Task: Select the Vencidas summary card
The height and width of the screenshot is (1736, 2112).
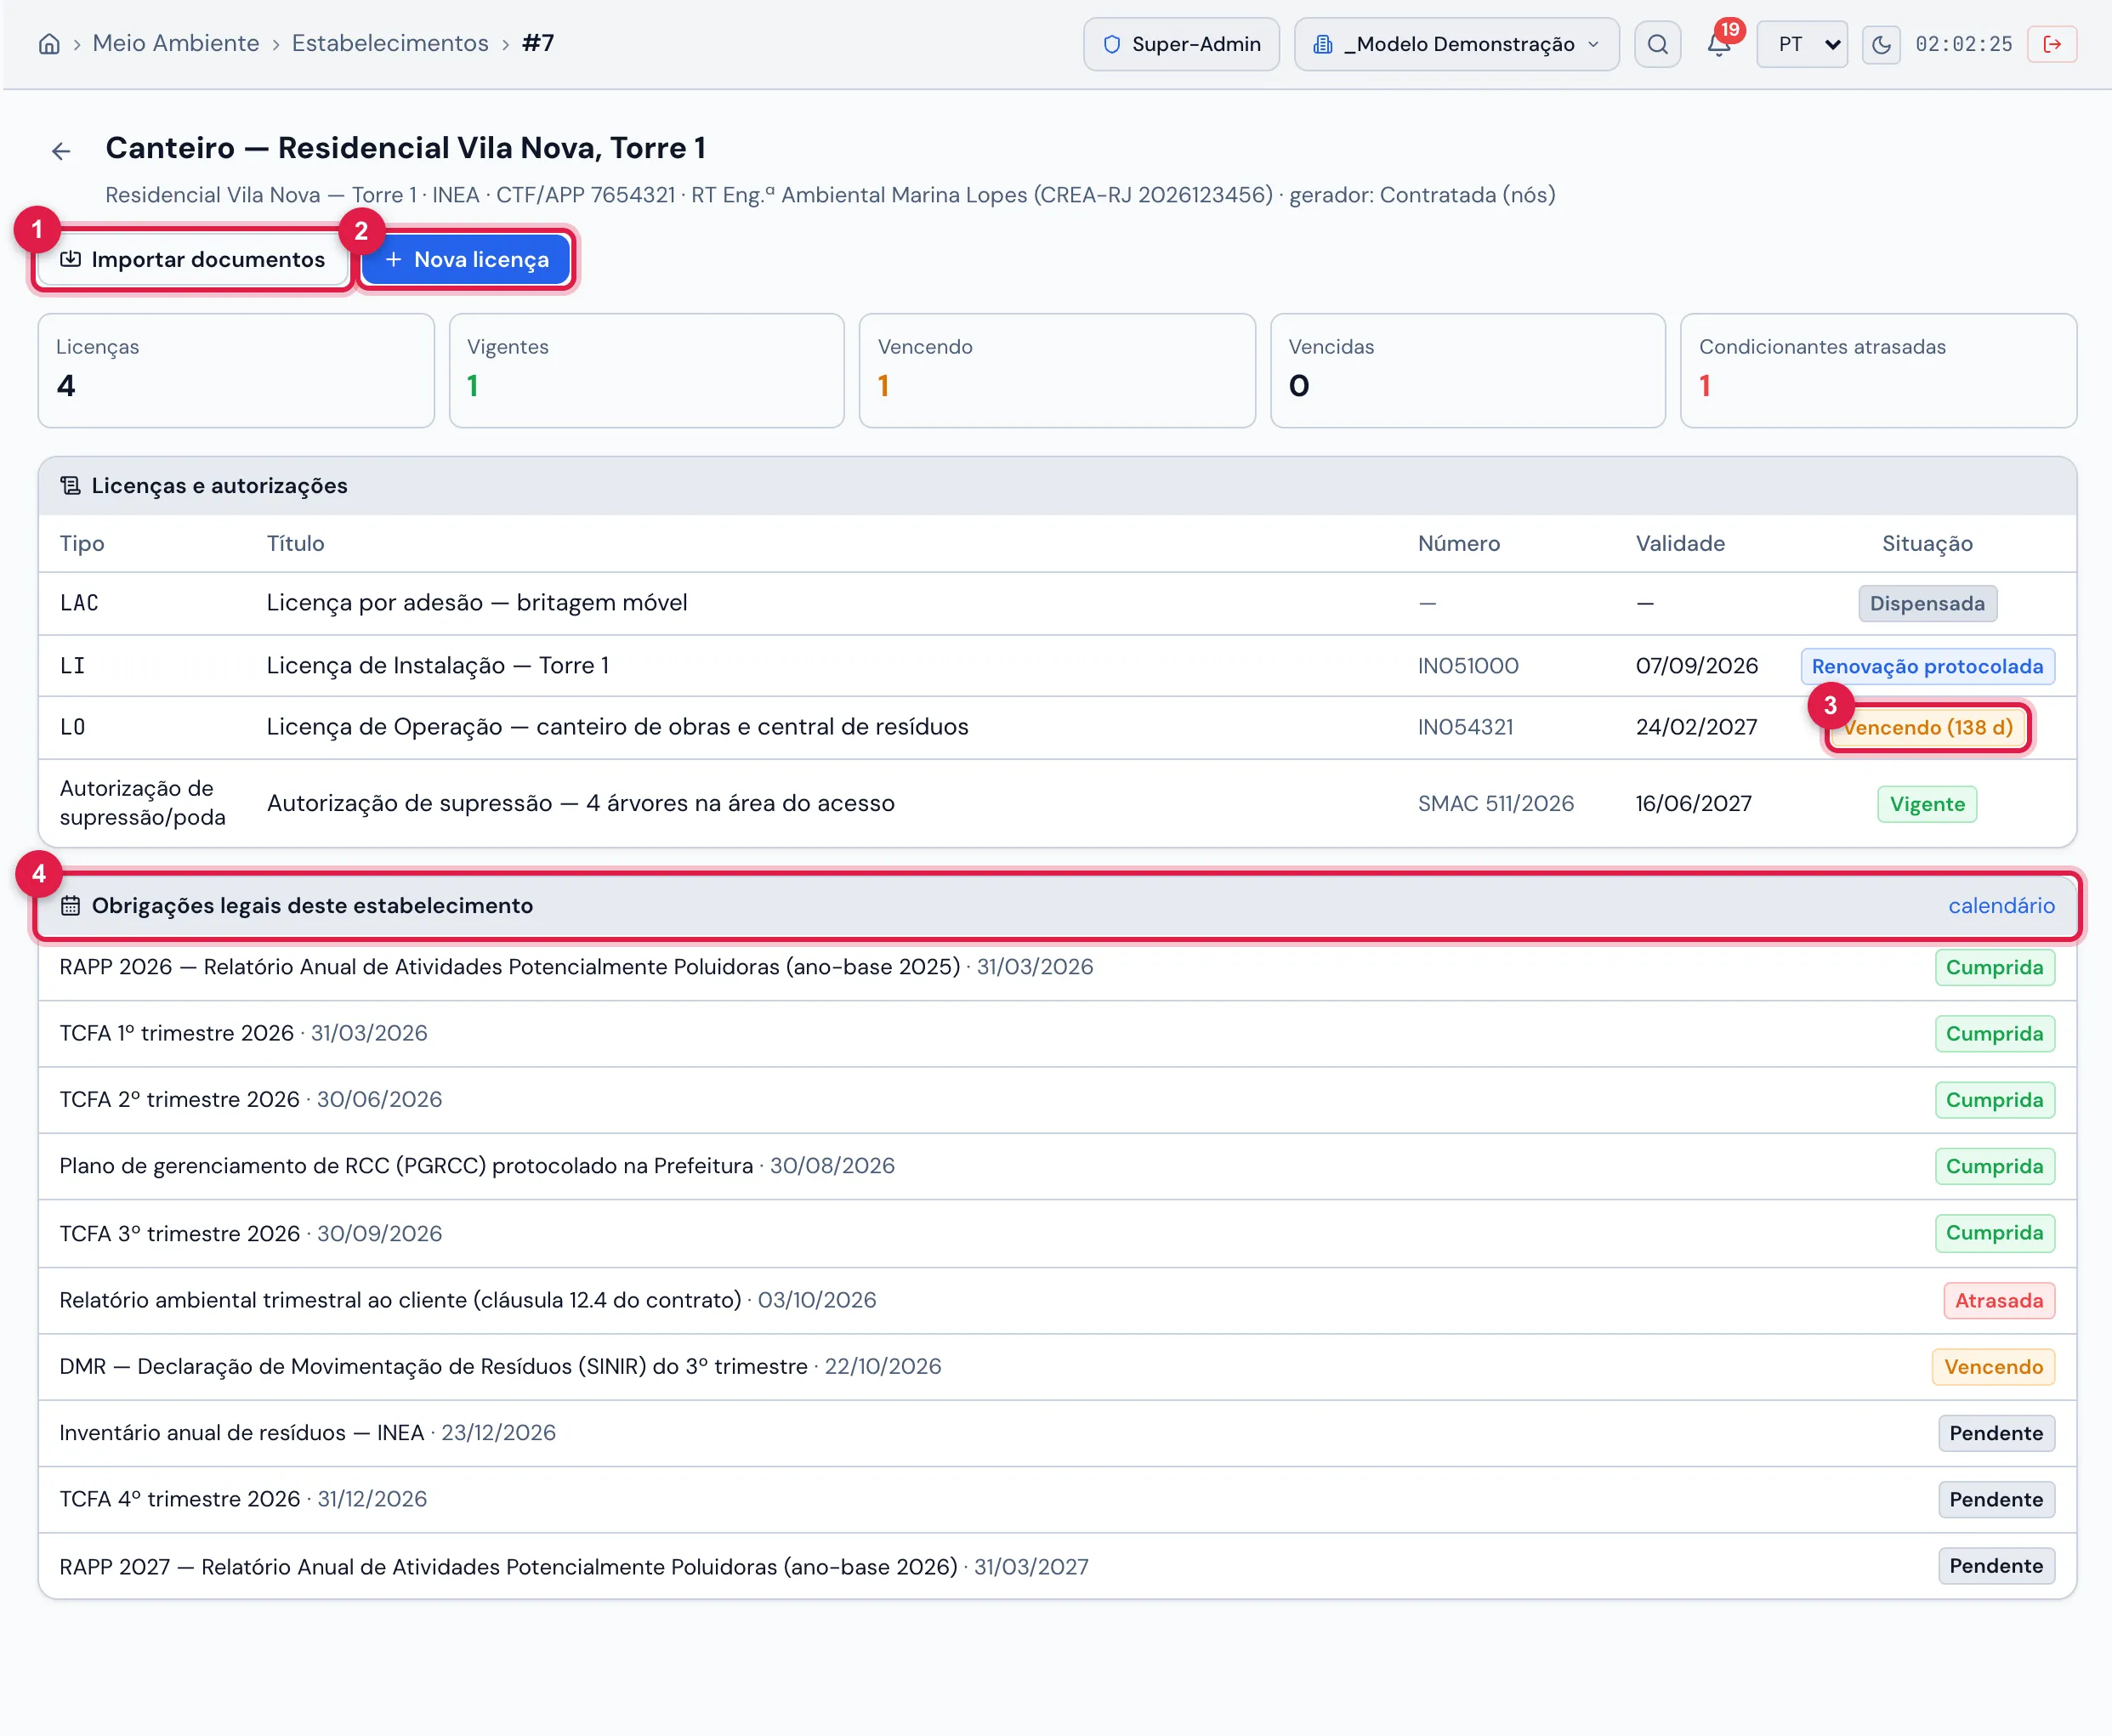Action: (x=1468, y=371)
